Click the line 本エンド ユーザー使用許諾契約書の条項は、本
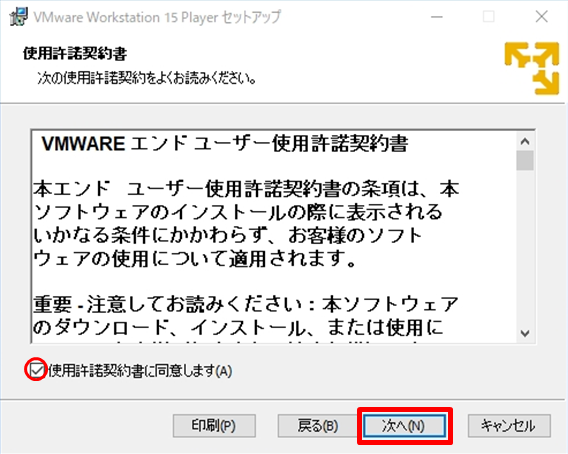Viewport: 568px width, 454px height. [246, 189]
